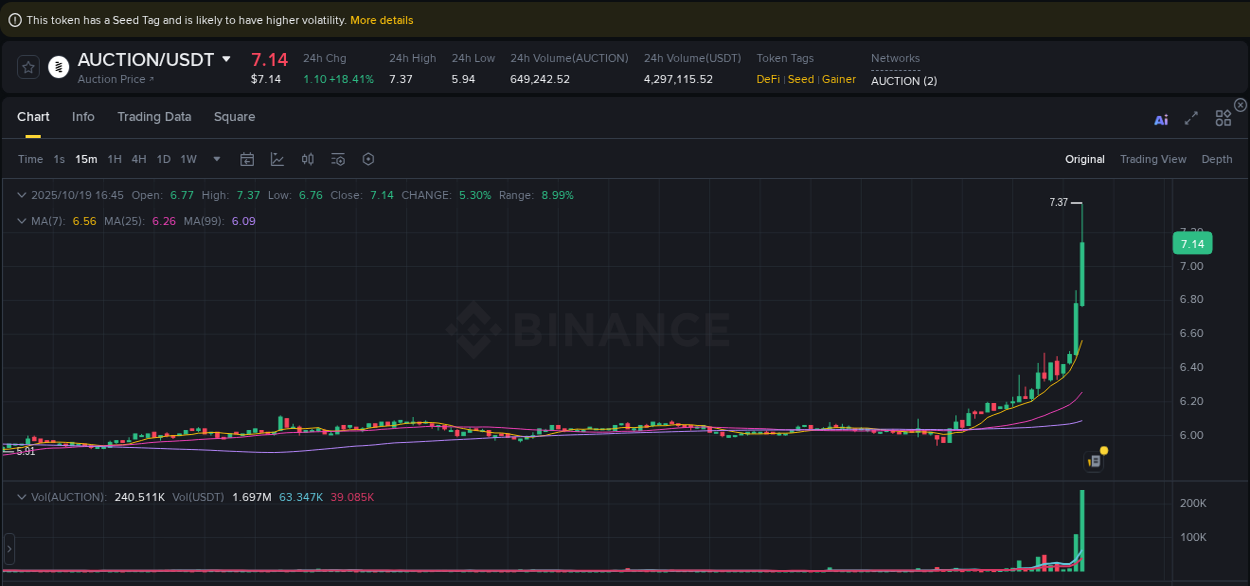Click the candlestick settings icon
Viewport: 1250px width, 586px height.
pyautogui.click(x=308, y=159)
